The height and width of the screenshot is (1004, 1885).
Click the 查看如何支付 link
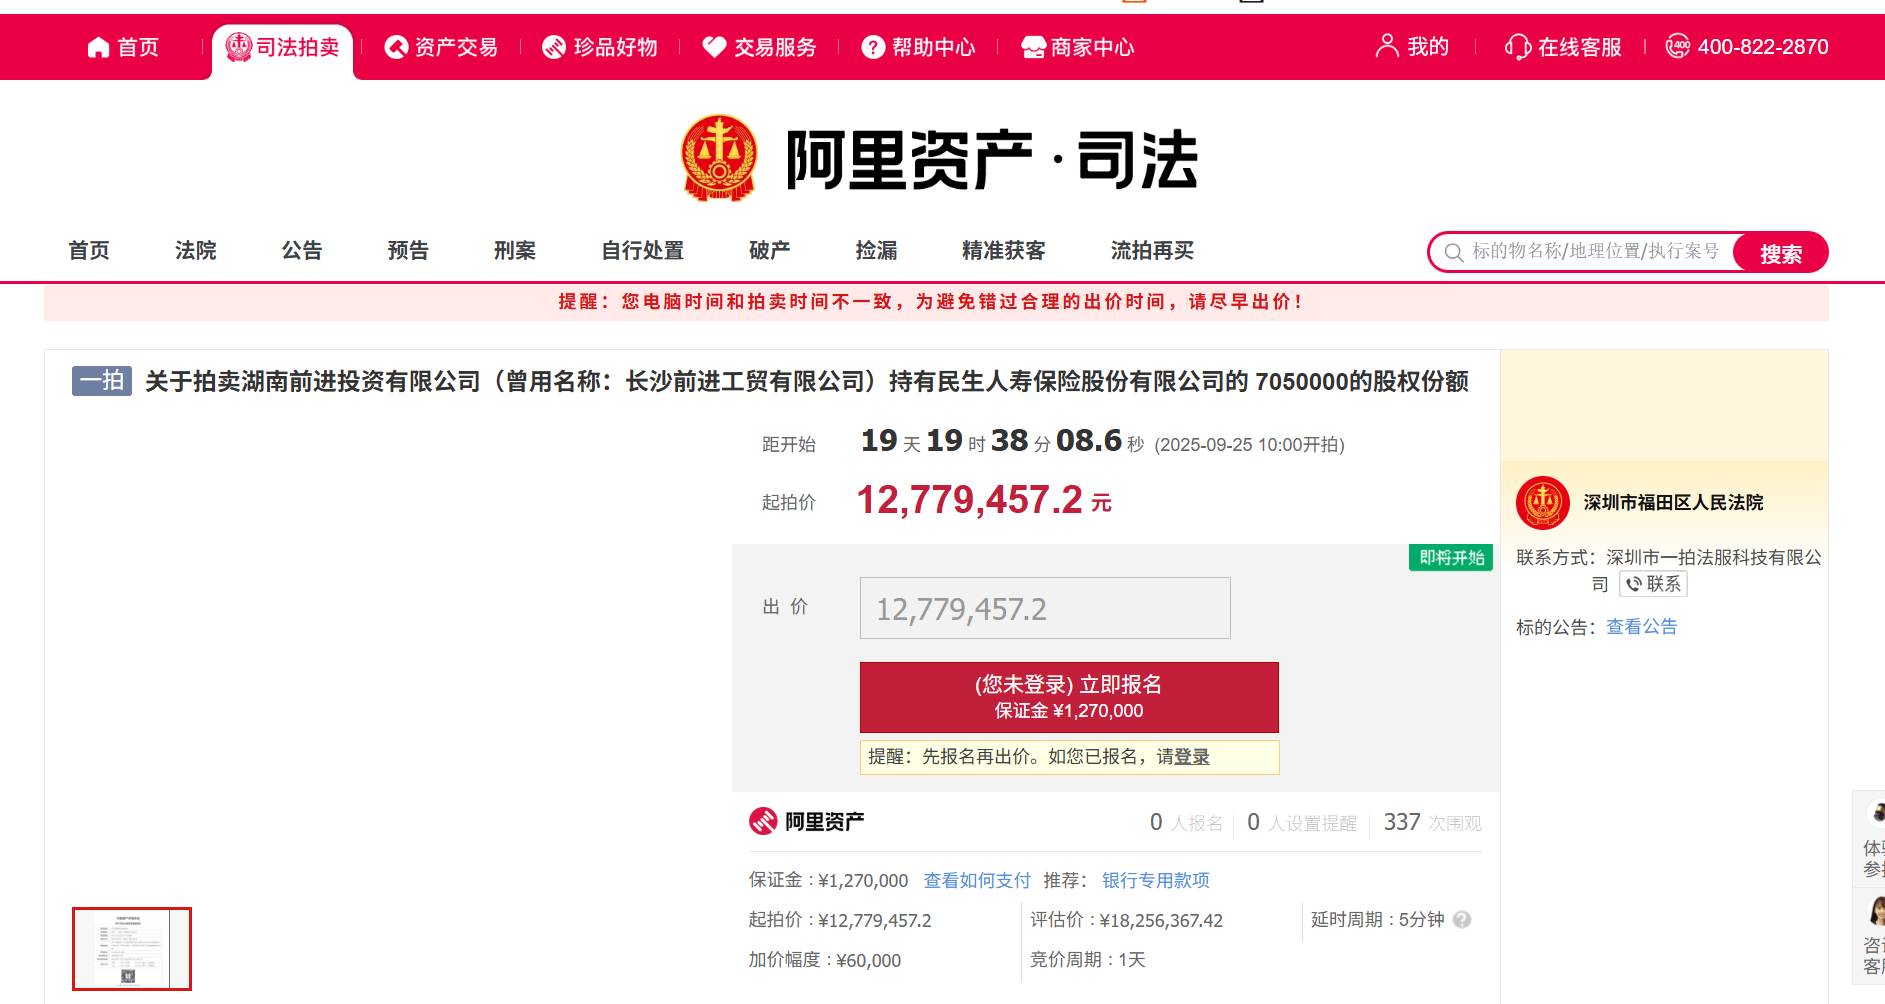coord(977,881)
